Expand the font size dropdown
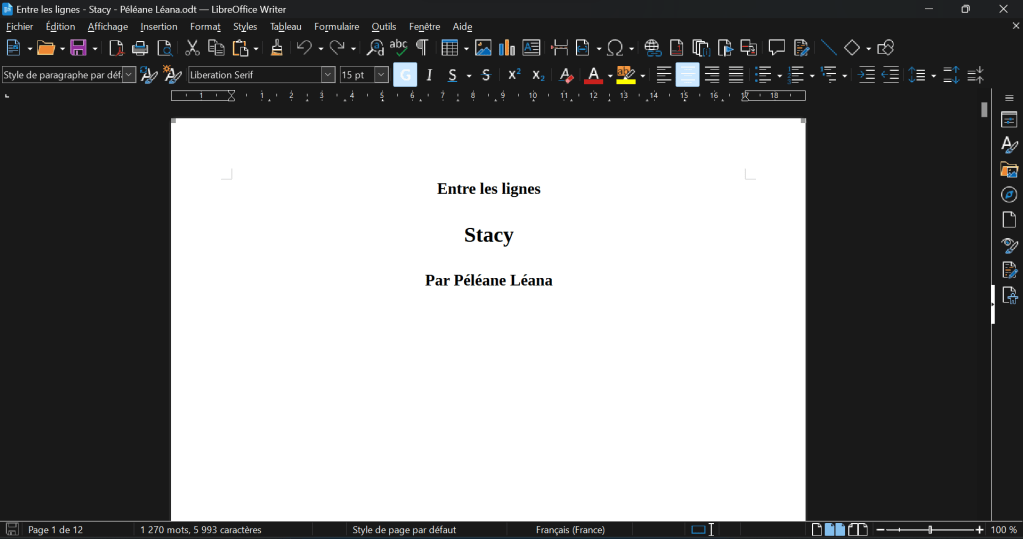1023x539 pixels. tap(381, 75)
